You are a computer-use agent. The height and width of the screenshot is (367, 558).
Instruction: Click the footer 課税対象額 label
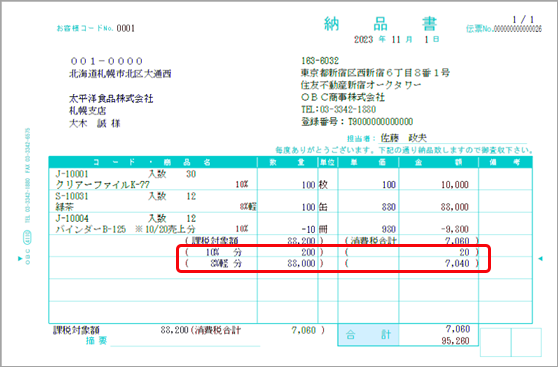76,330
